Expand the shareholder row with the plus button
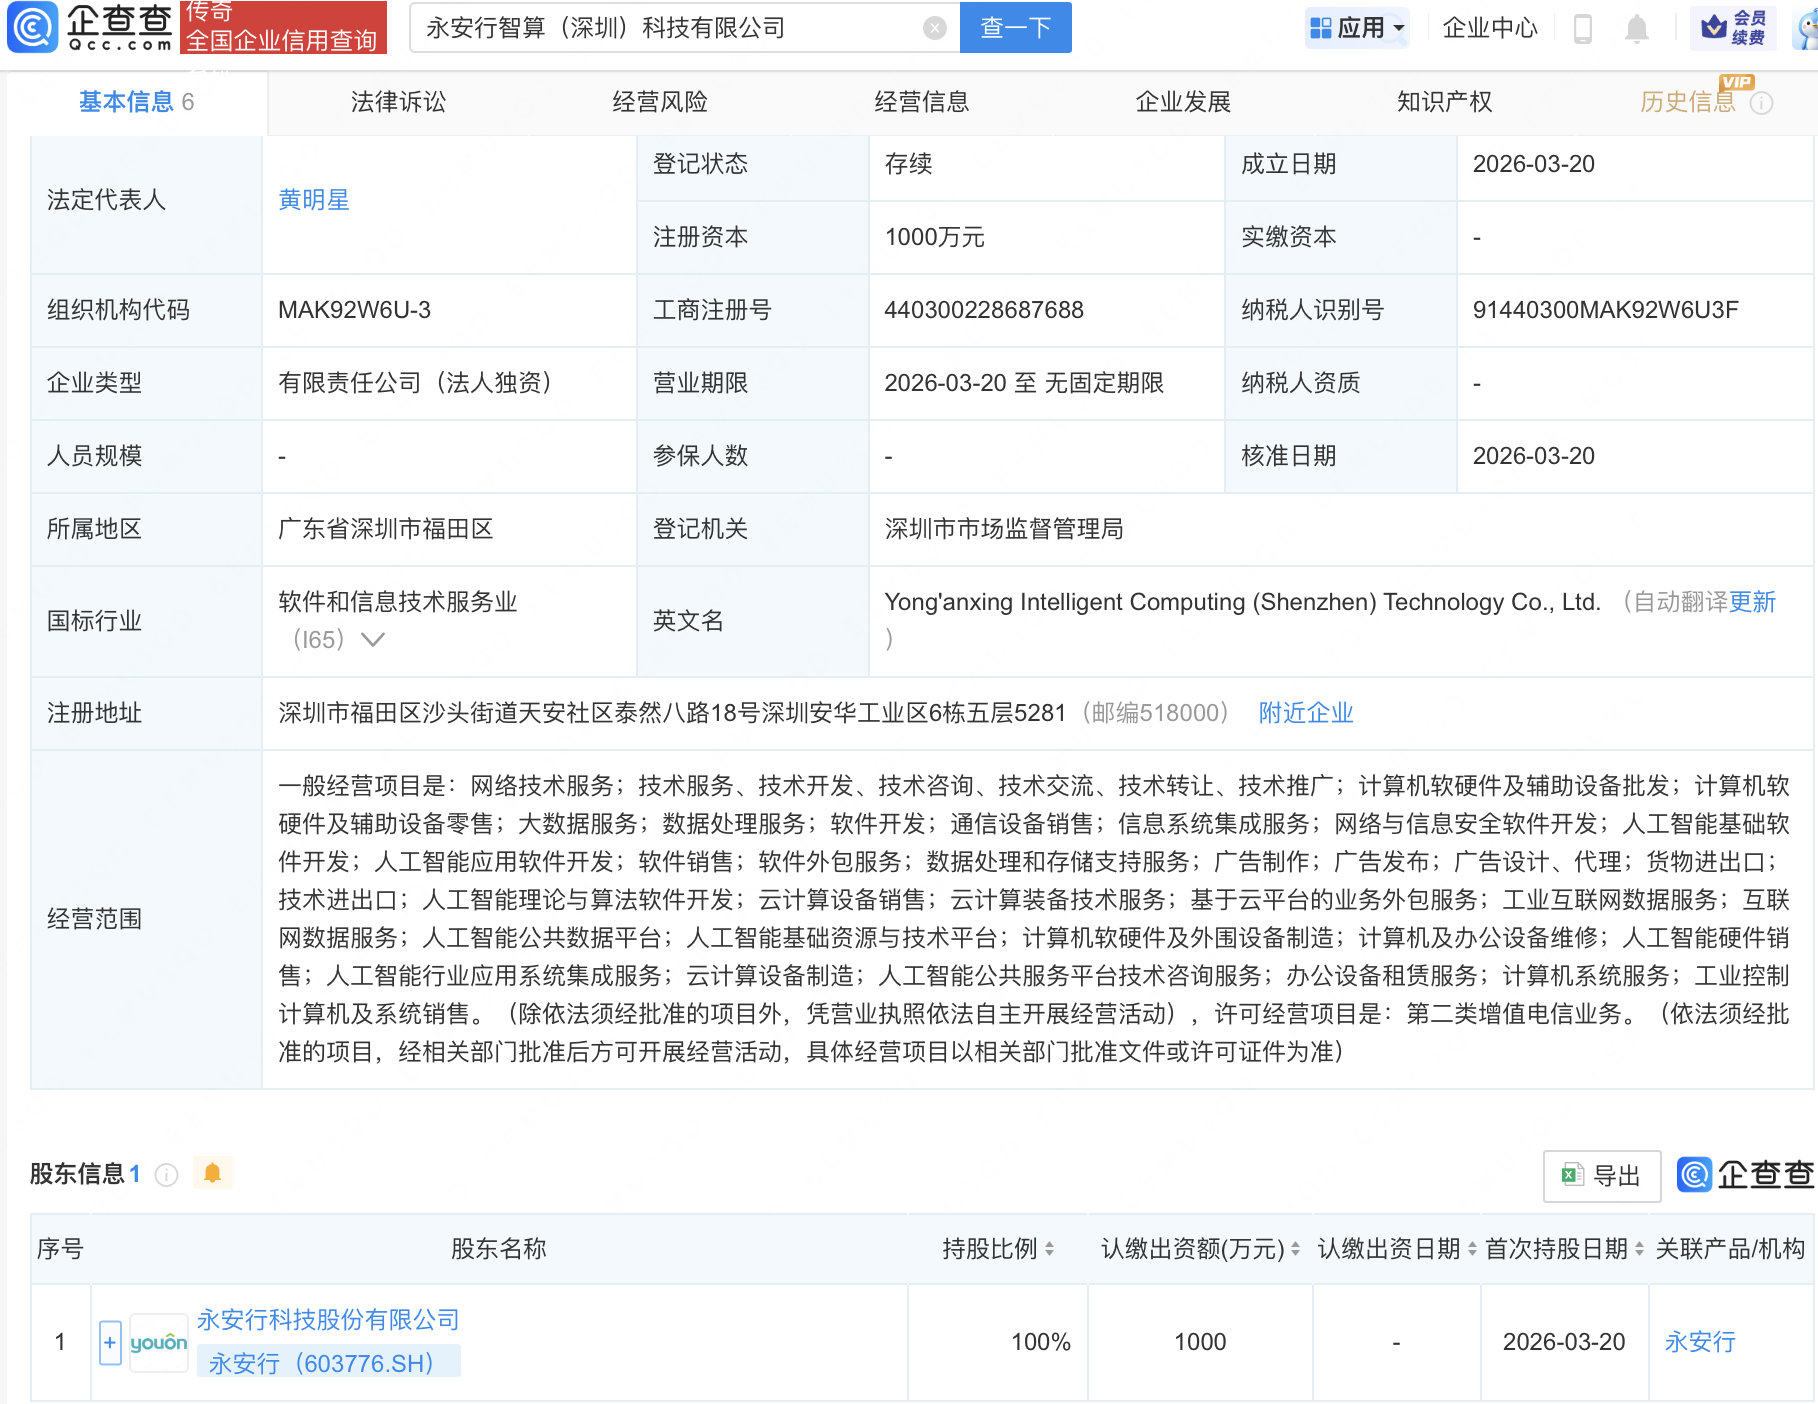1818x1404 pixels. point(108,1342)
